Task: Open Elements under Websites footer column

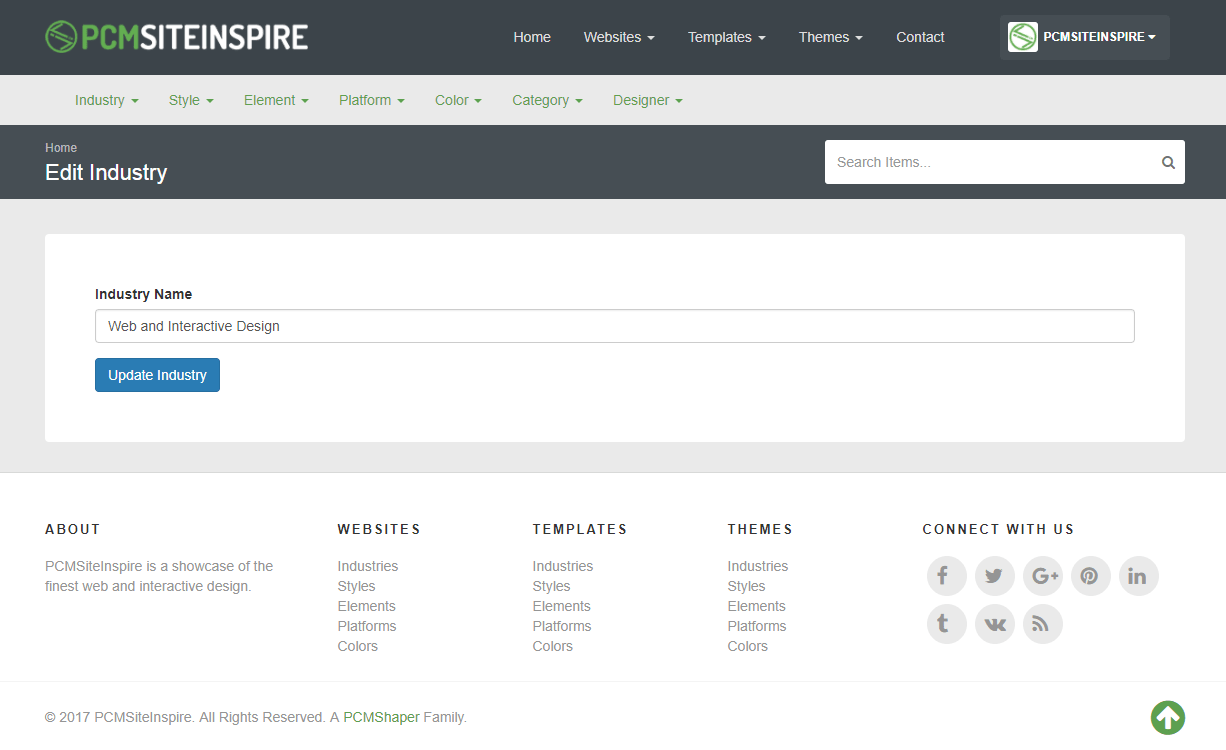Action: (367, 606)
